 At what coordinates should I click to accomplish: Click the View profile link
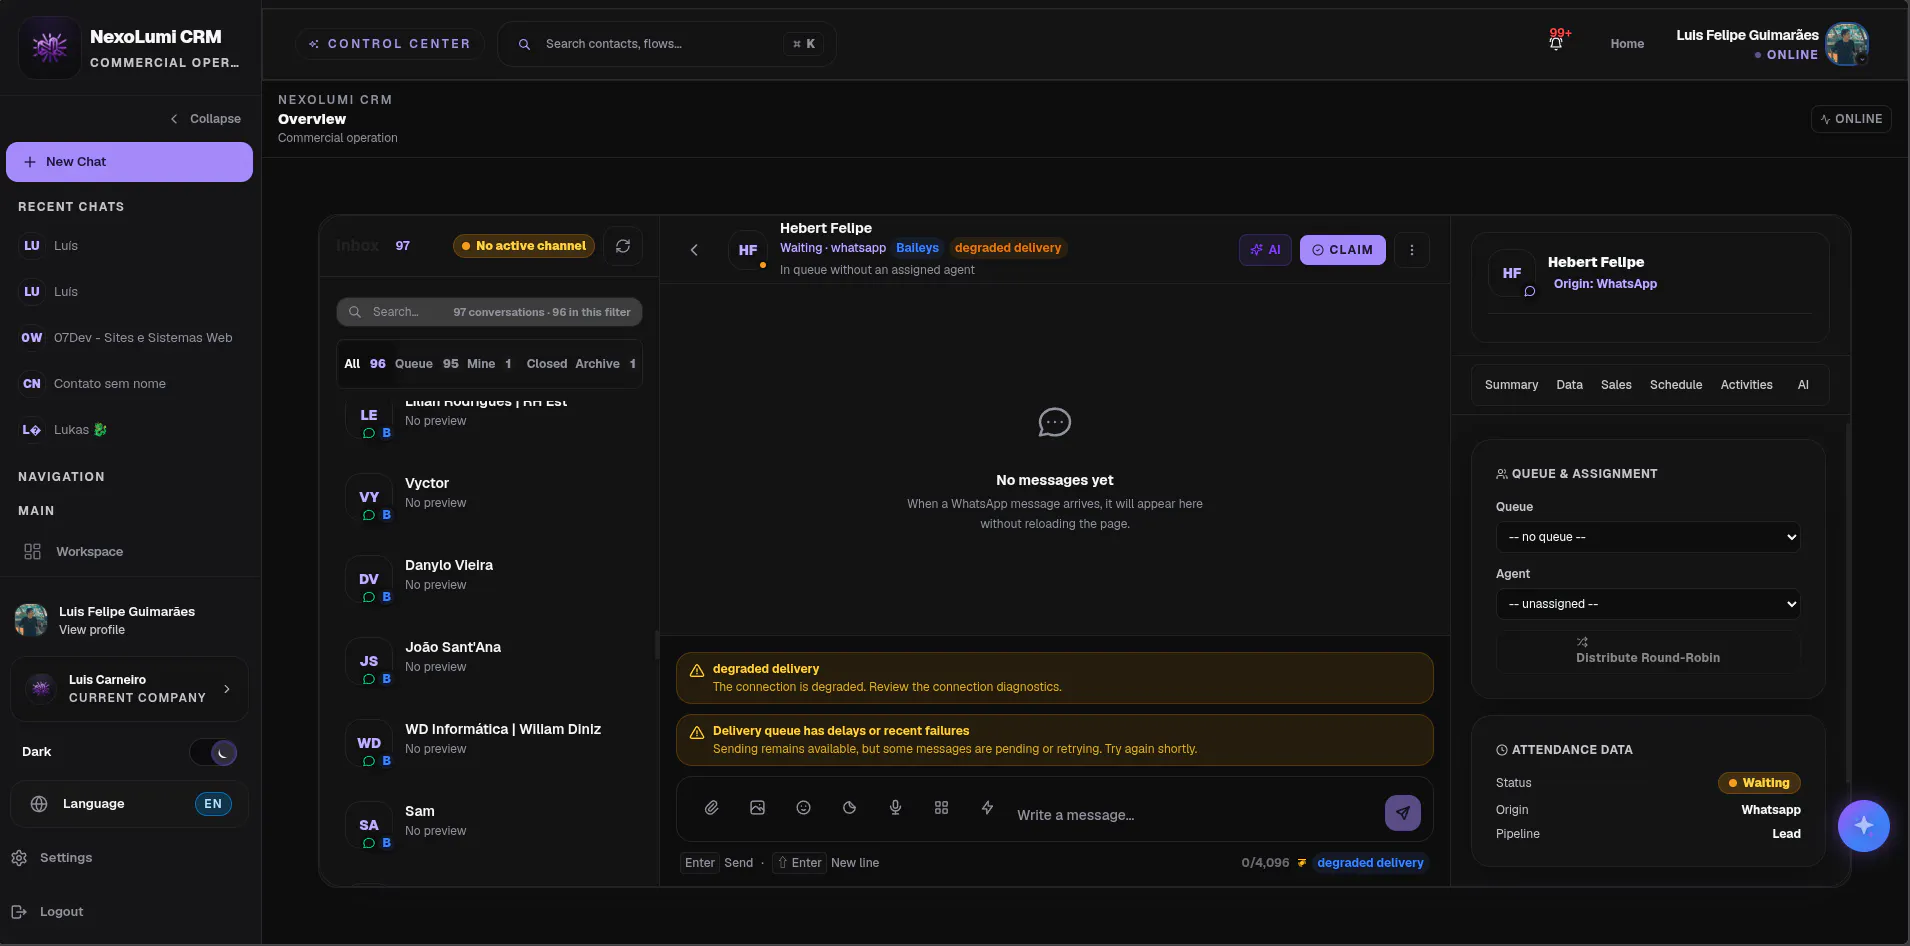tap(92, 630)
